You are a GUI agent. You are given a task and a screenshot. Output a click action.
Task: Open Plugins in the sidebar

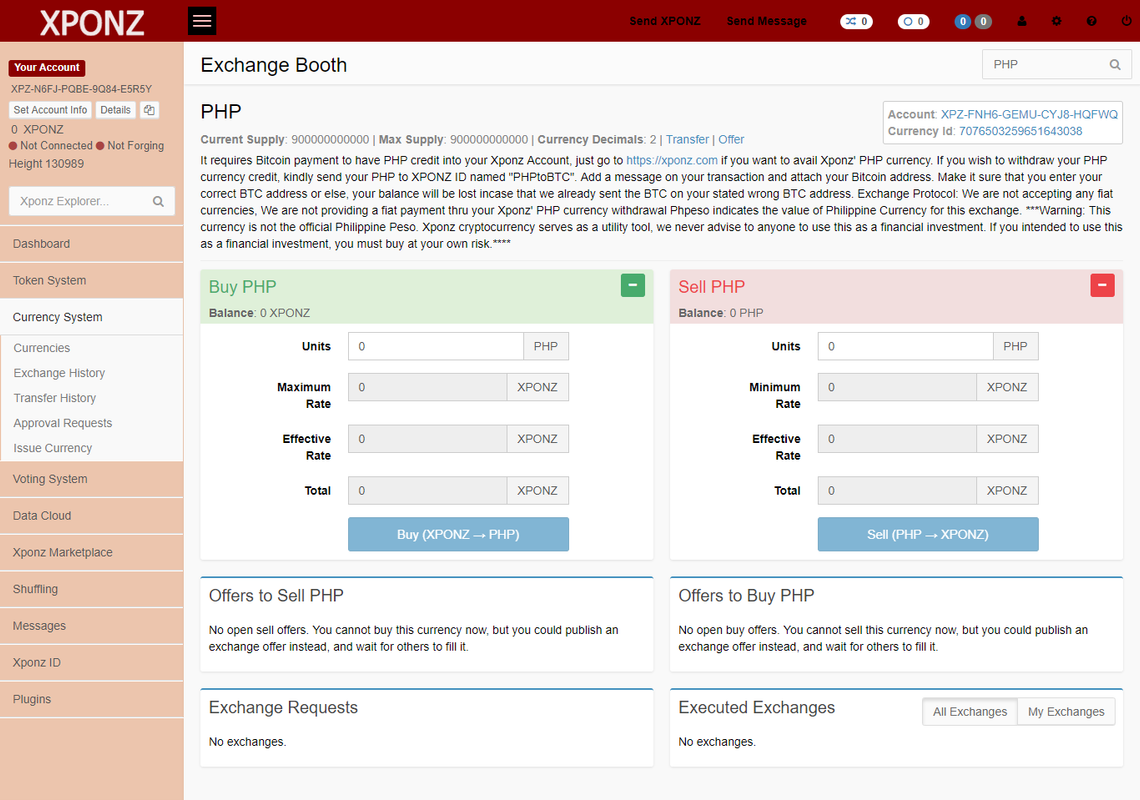[x=92, y=700]
